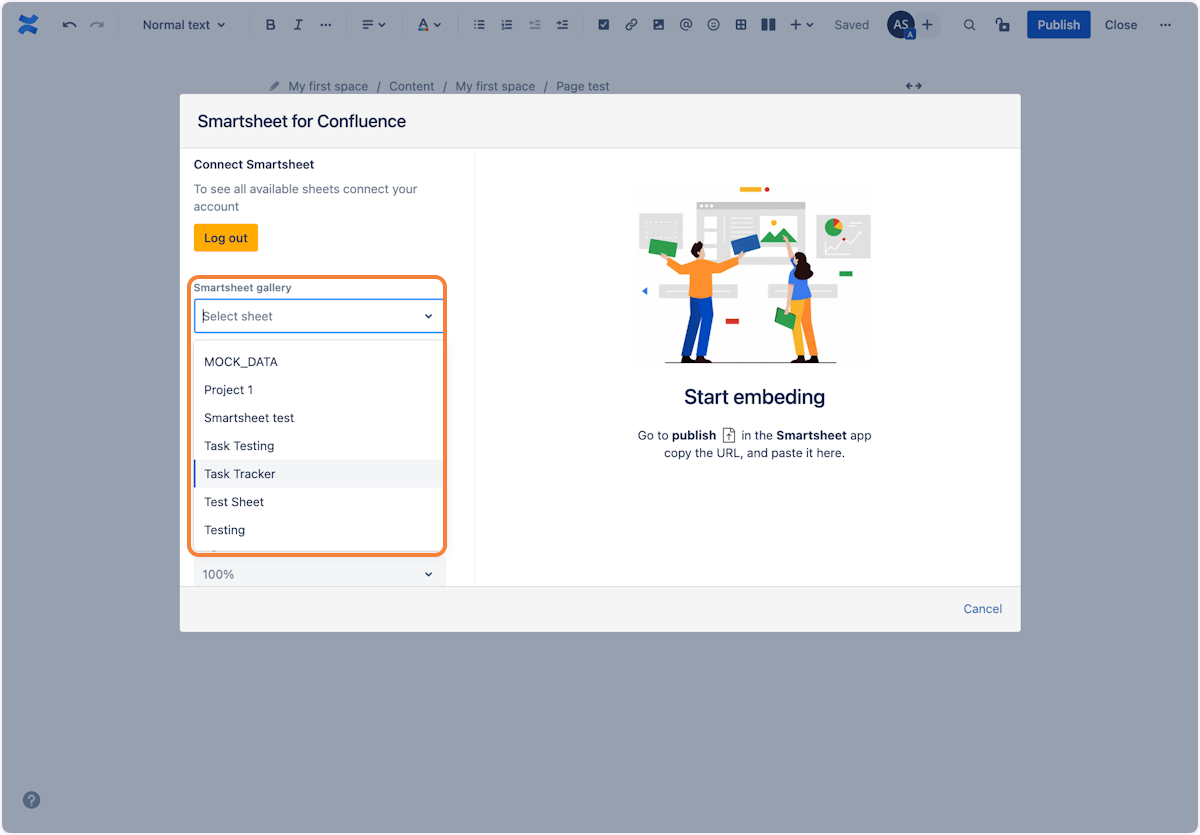Insert an @ mention
This screenshot has height=835, width=1200.
686,25
